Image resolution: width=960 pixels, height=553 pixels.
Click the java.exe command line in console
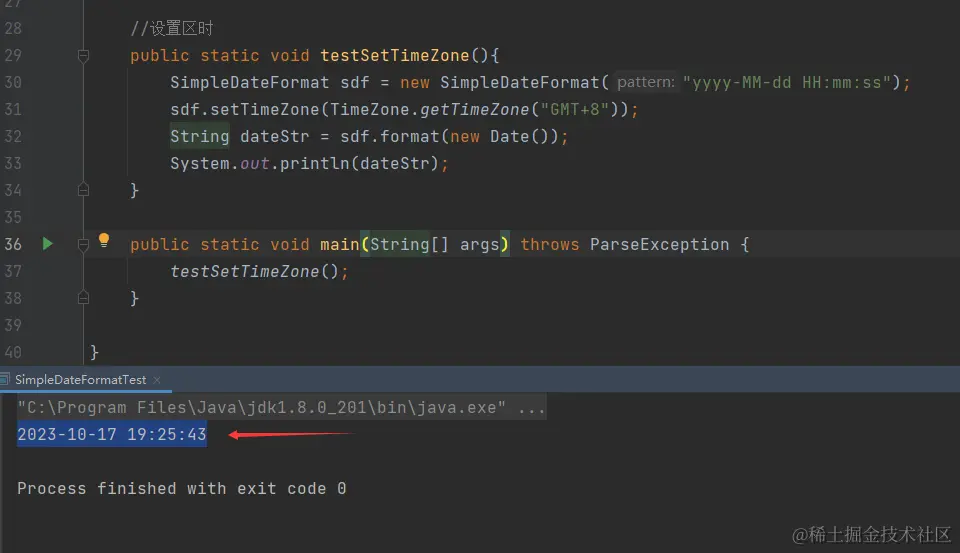281,407
